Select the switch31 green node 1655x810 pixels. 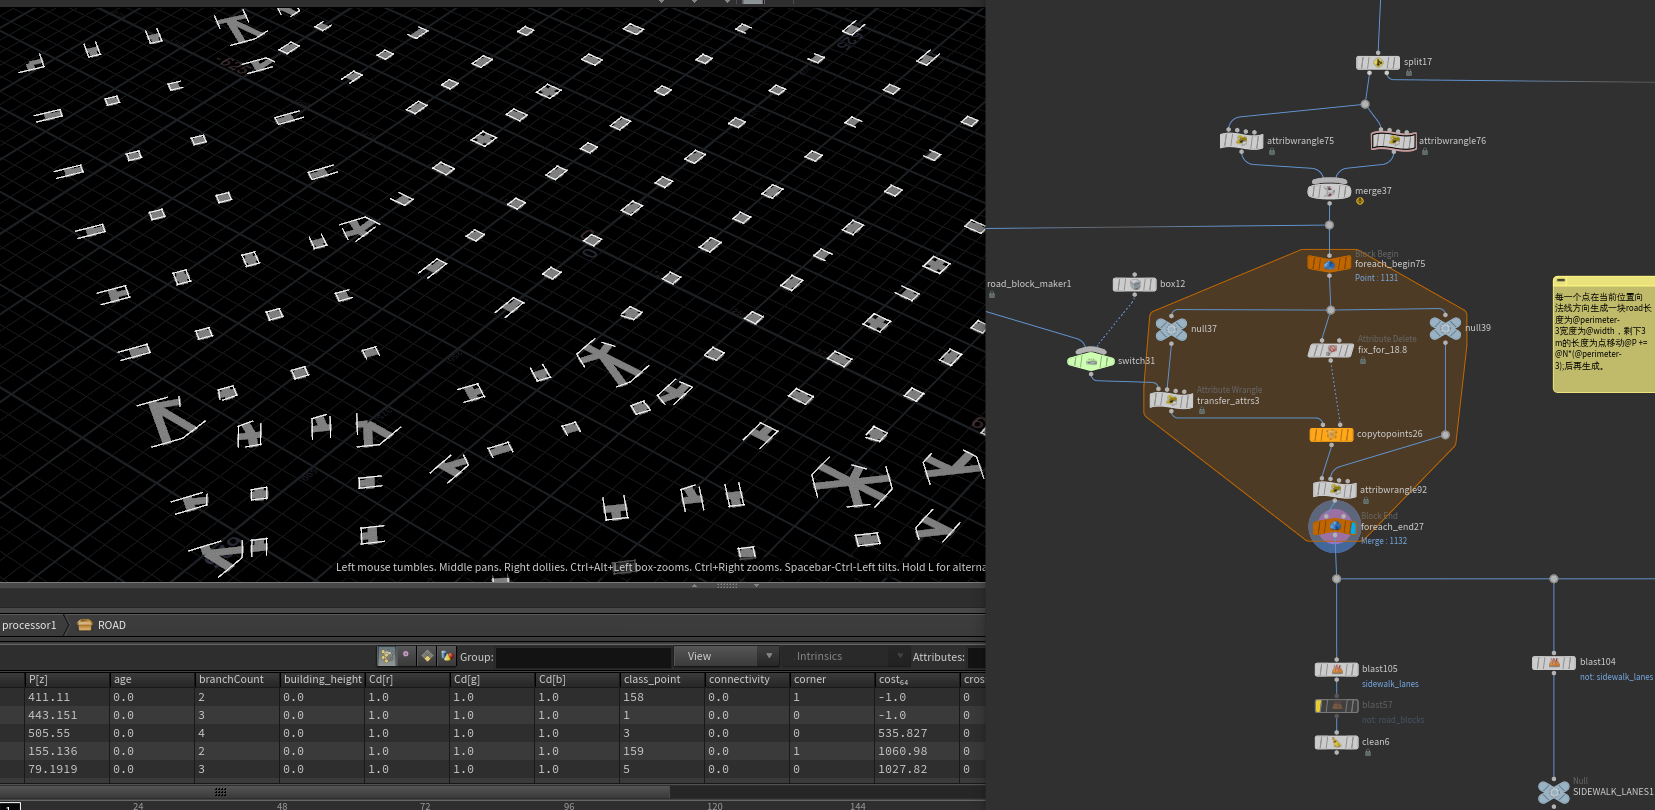(1090, 361)
